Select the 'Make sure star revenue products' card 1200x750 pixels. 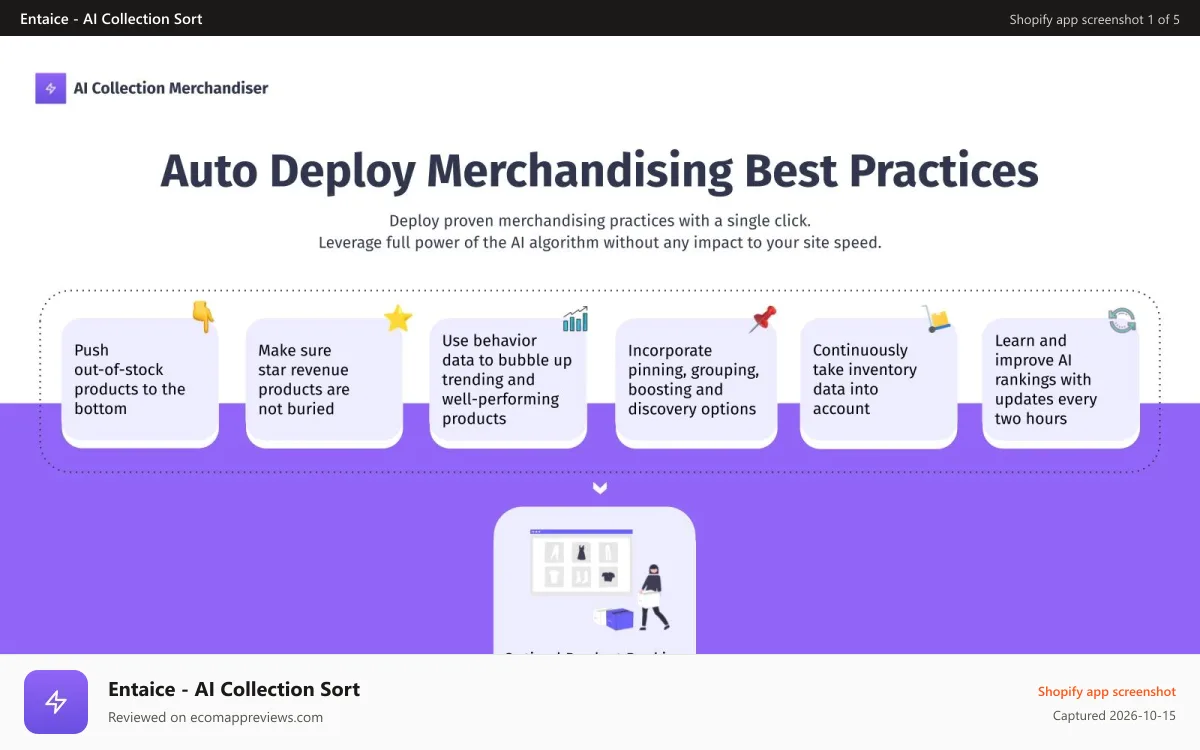click(324, 383)
